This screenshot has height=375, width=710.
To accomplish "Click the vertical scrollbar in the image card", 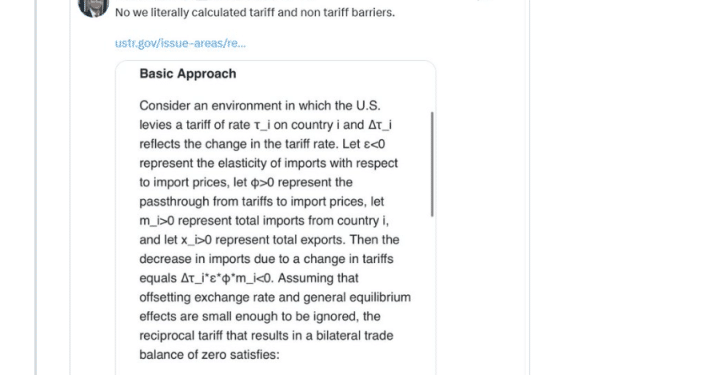I will [432, 164].
